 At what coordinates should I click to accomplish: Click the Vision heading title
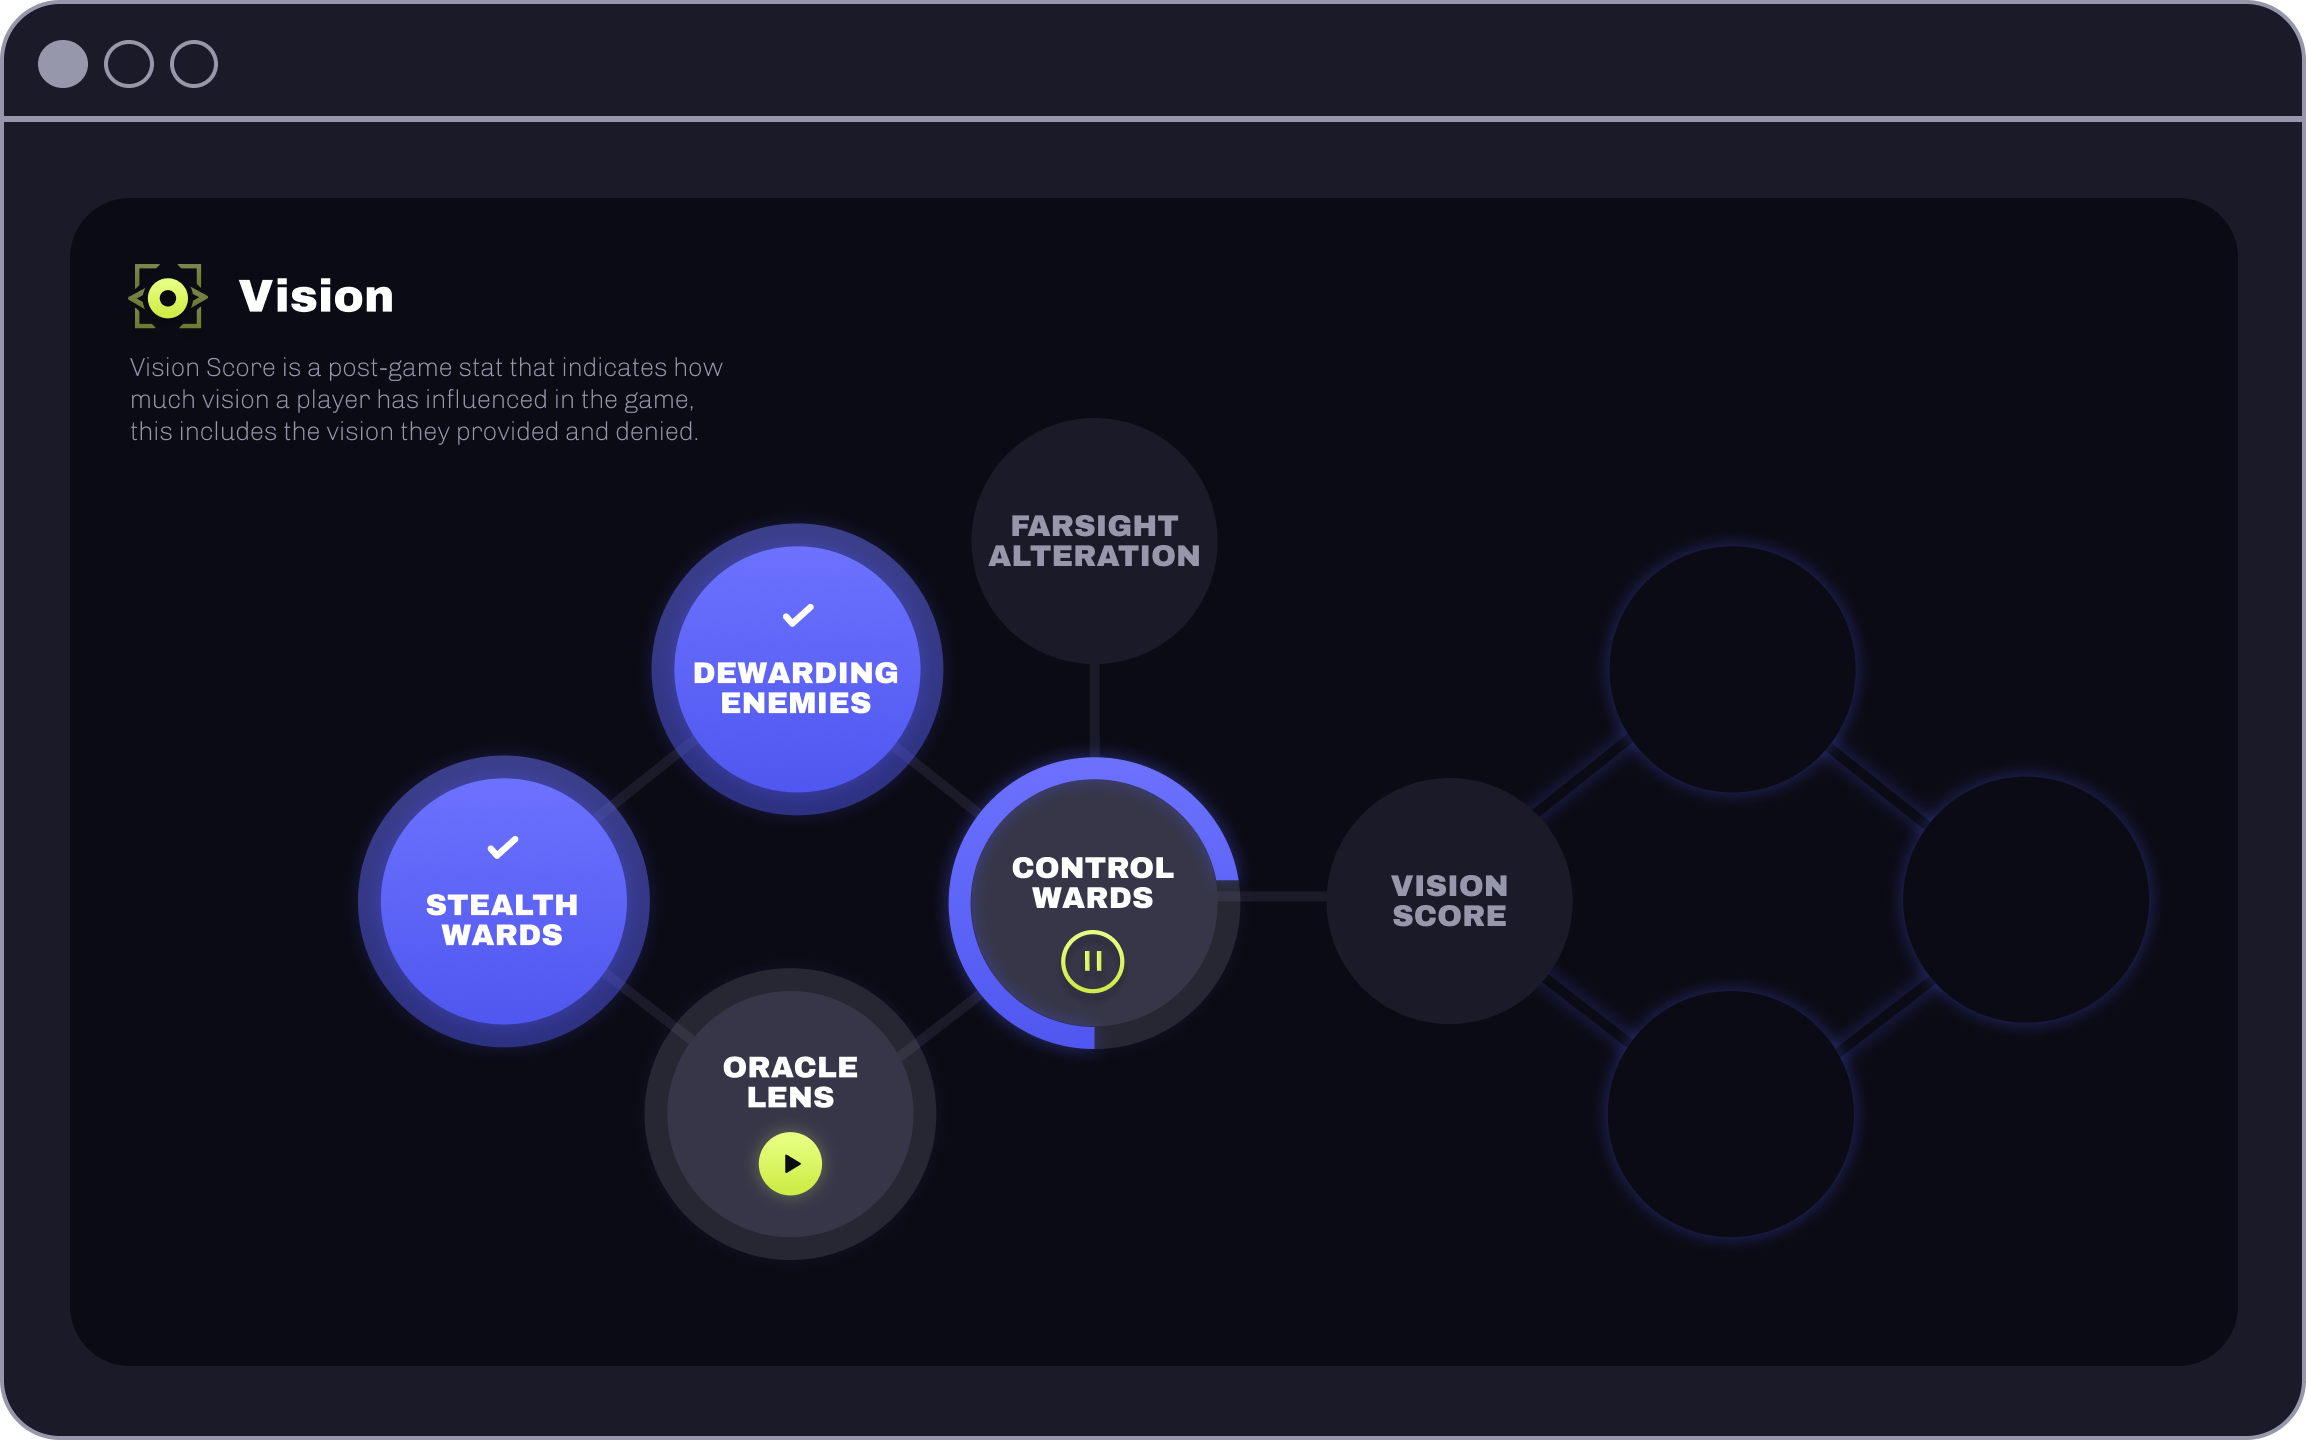316,296
